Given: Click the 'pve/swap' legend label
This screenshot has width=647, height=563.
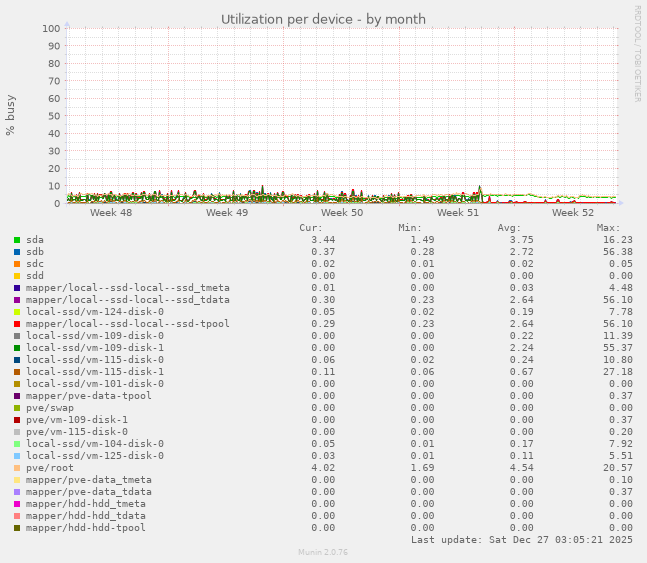Looking at the screenshot, I should click(50, 408).
